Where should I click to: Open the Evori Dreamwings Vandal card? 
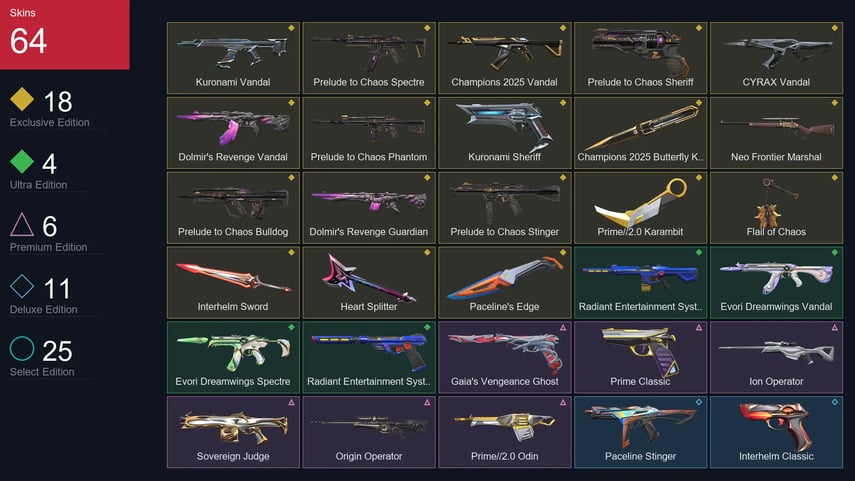click(x=776, y=282)
